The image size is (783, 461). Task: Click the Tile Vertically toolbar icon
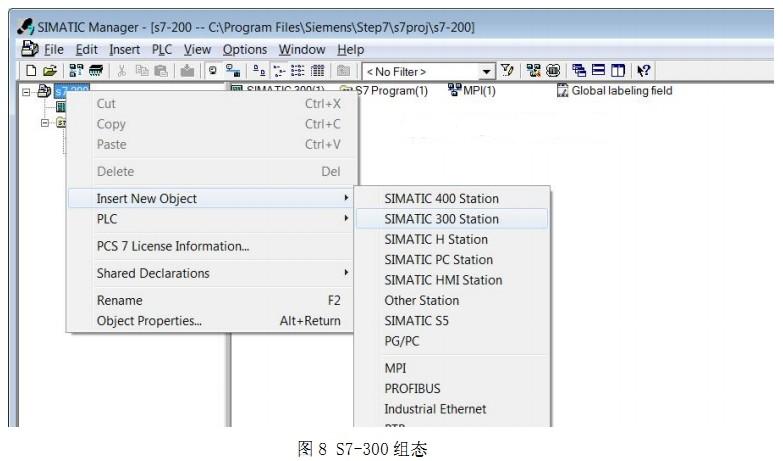(618, 70)
